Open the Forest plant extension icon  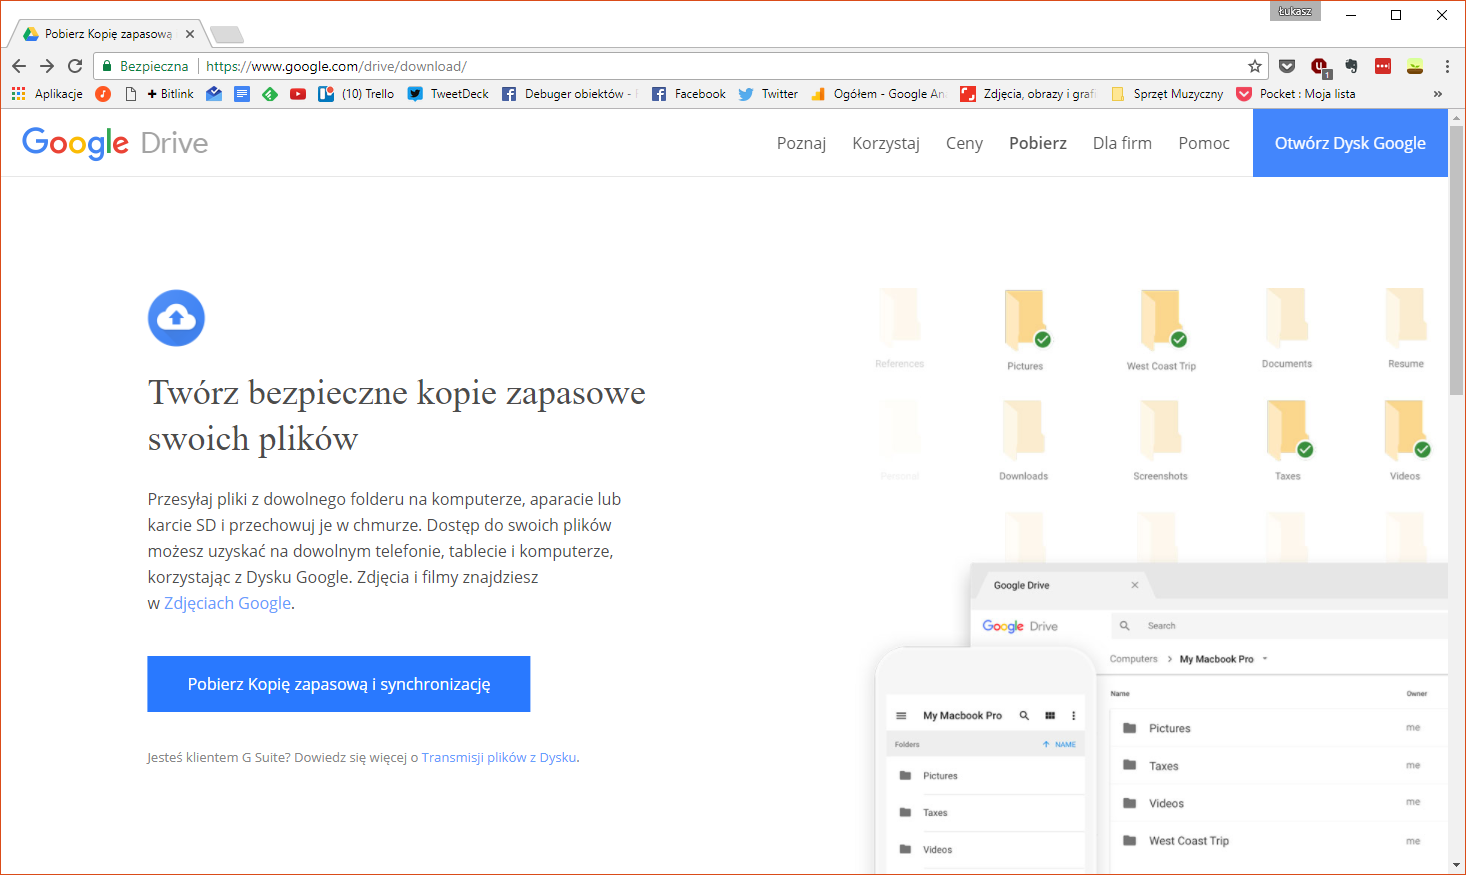[x=1415, y=66]
